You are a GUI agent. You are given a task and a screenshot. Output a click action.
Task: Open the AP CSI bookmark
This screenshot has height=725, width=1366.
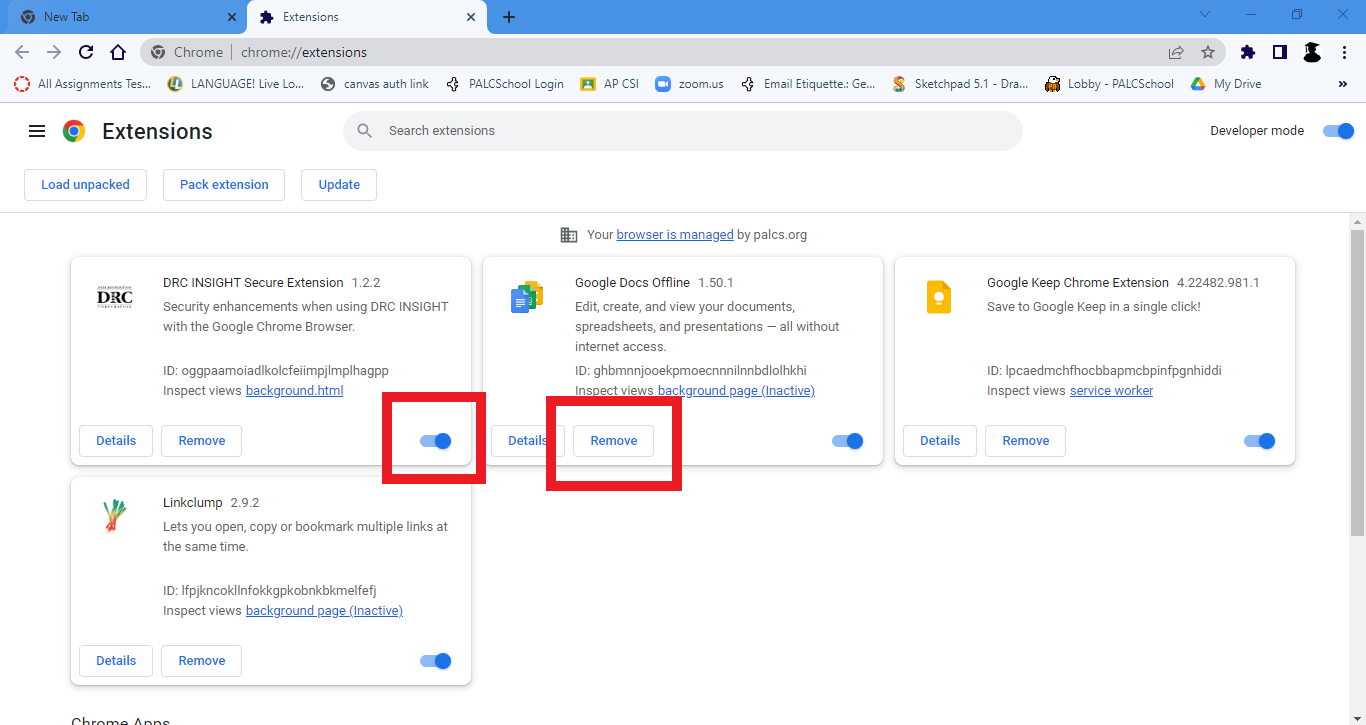[610, 84]
